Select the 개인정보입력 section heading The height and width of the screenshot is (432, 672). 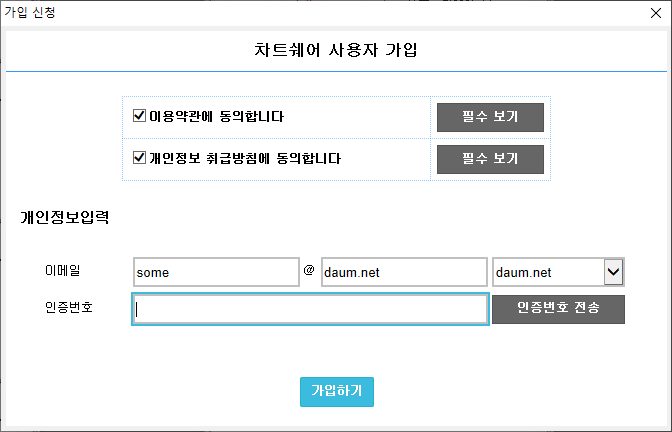(x=65, y=216)
